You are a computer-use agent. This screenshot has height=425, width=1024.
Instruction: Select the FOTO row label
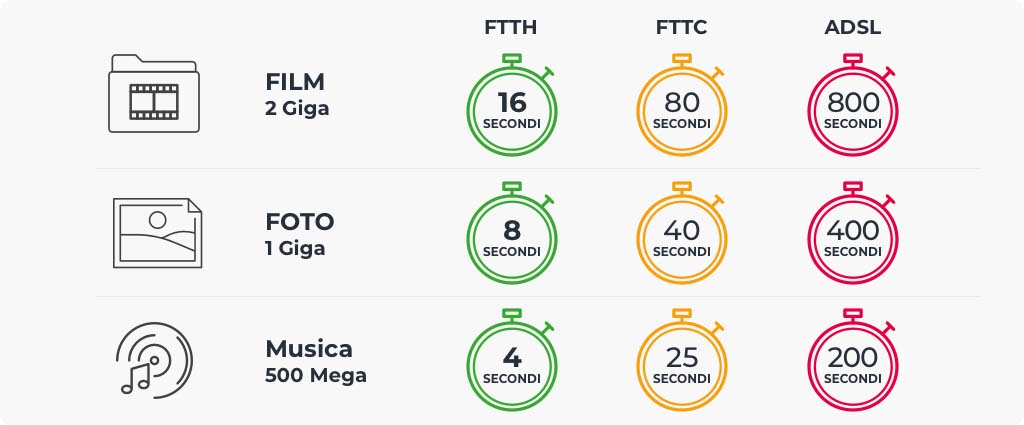(x=299, y=222)
